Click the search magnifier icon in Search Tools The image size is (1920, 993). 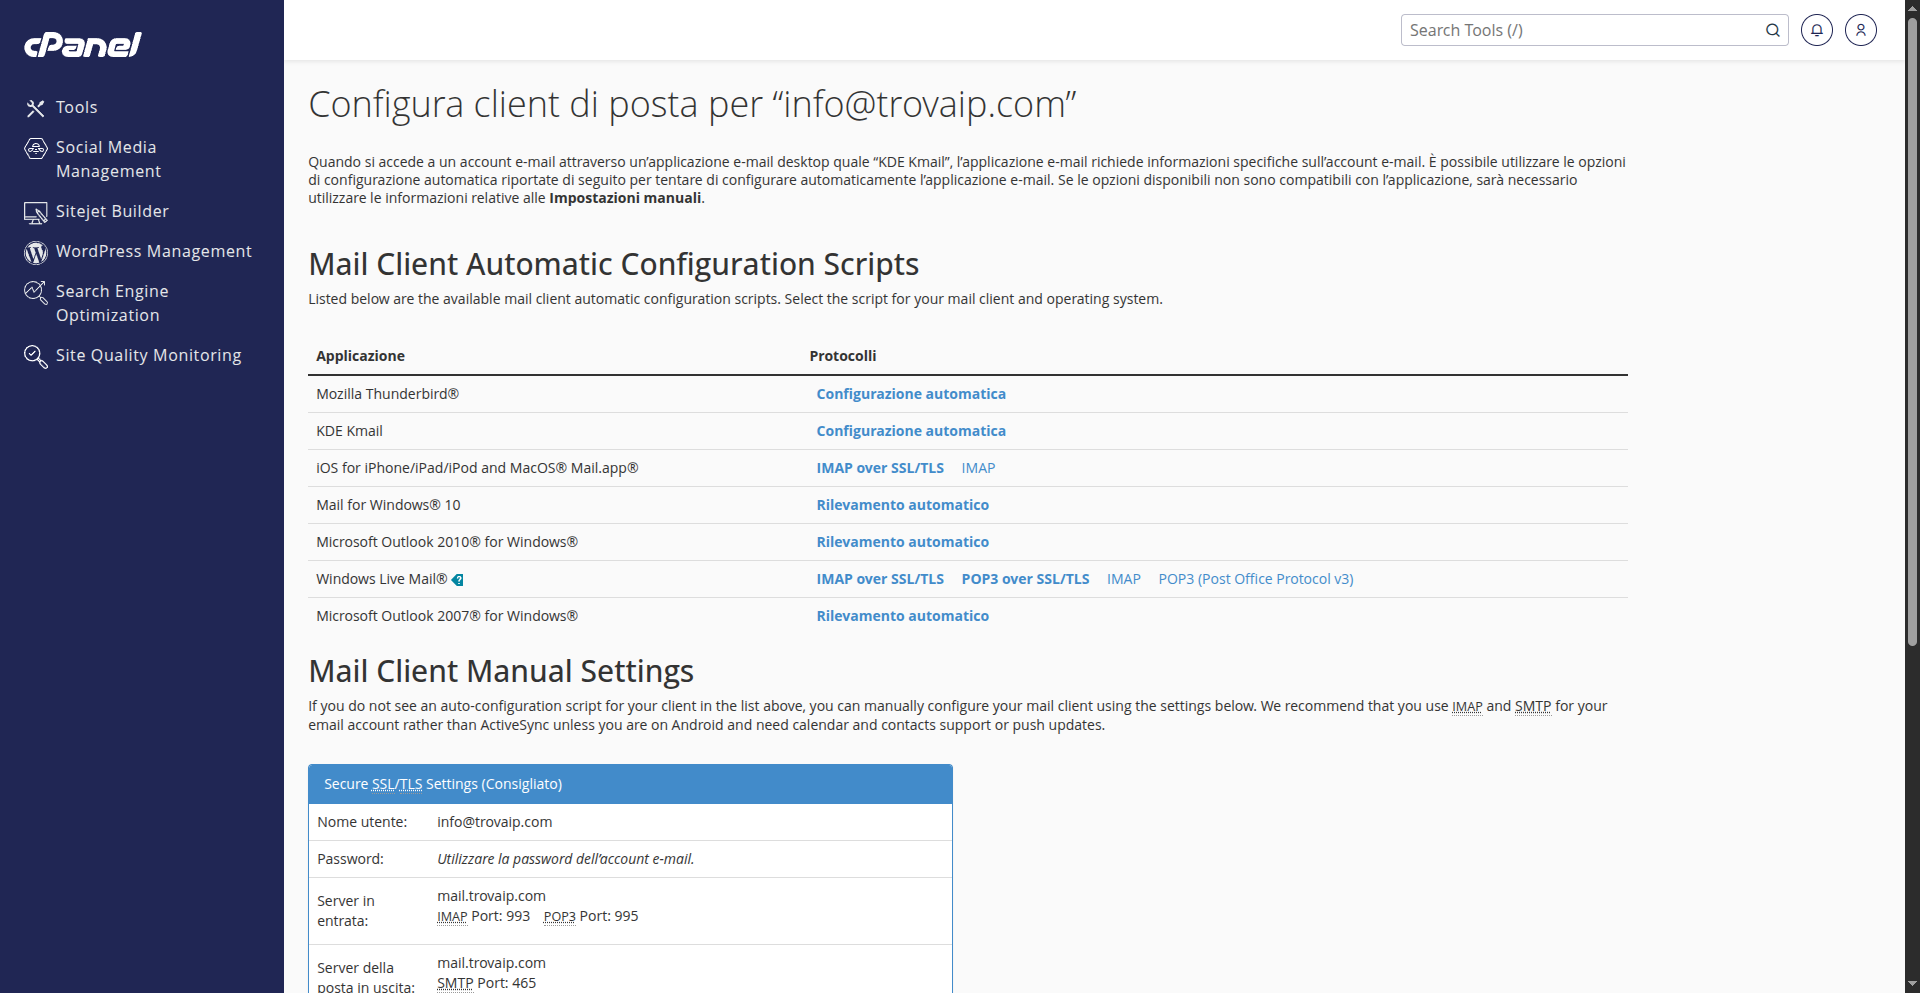[1772, 30]
